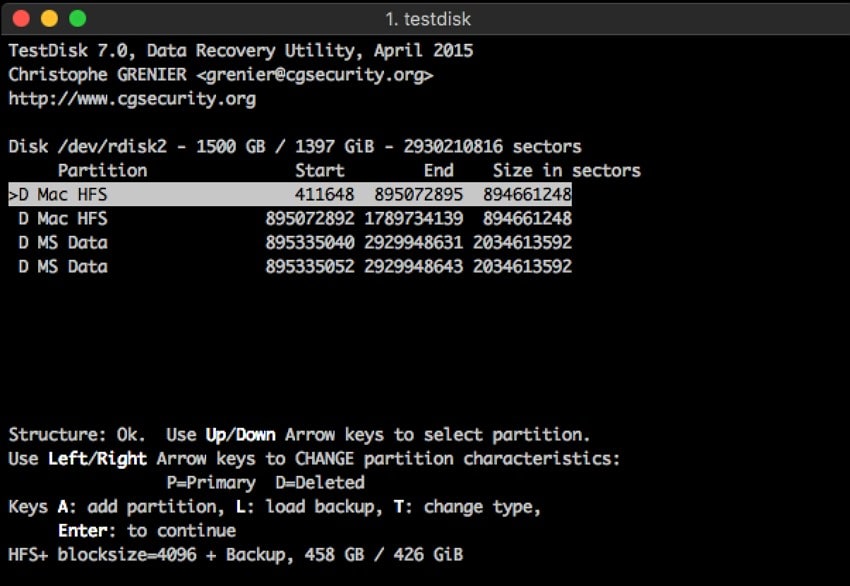Select the highlighted Mac HFS partition starting 411648
Screen dimensions: 850x586
point(290,194)
